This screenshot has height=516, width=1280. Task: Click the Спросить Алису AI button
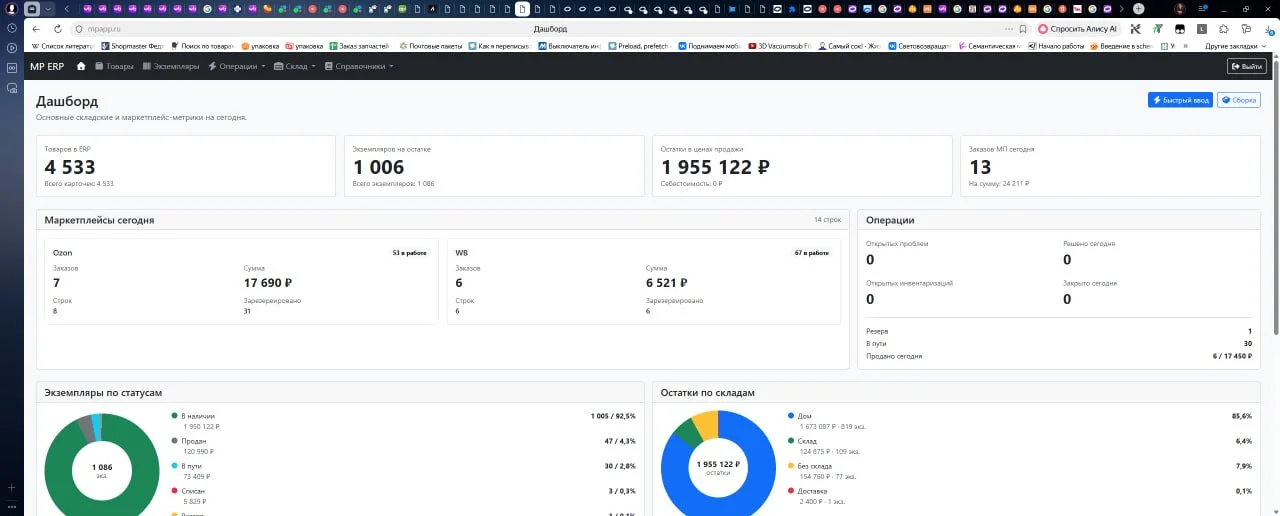[x=1078, y=29]
